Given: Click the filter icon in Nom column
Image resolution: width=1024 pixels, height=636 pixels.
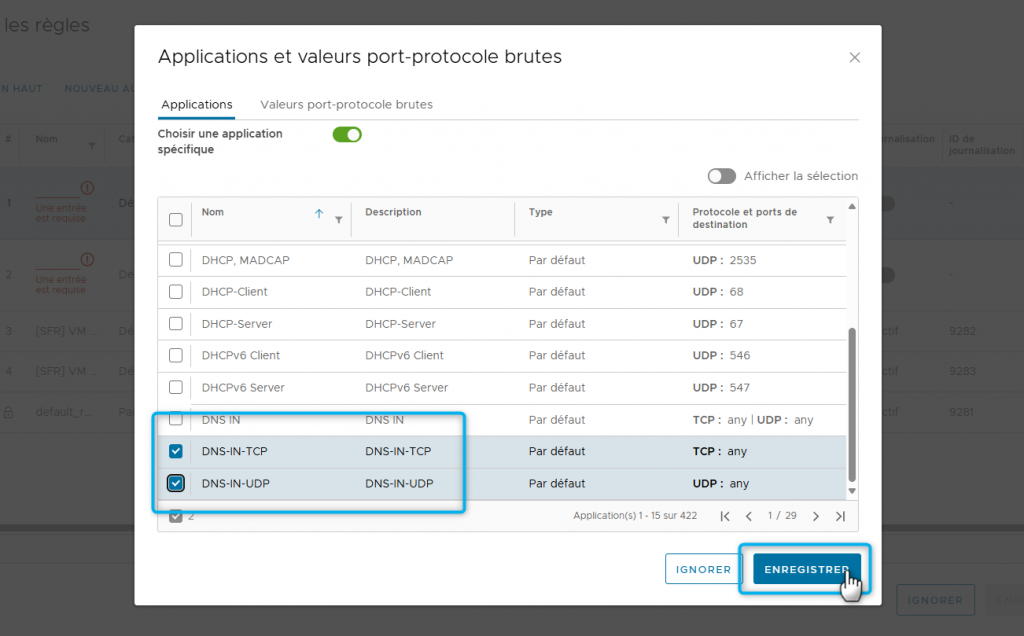Looking at the screenshot, I should [338, 220].
